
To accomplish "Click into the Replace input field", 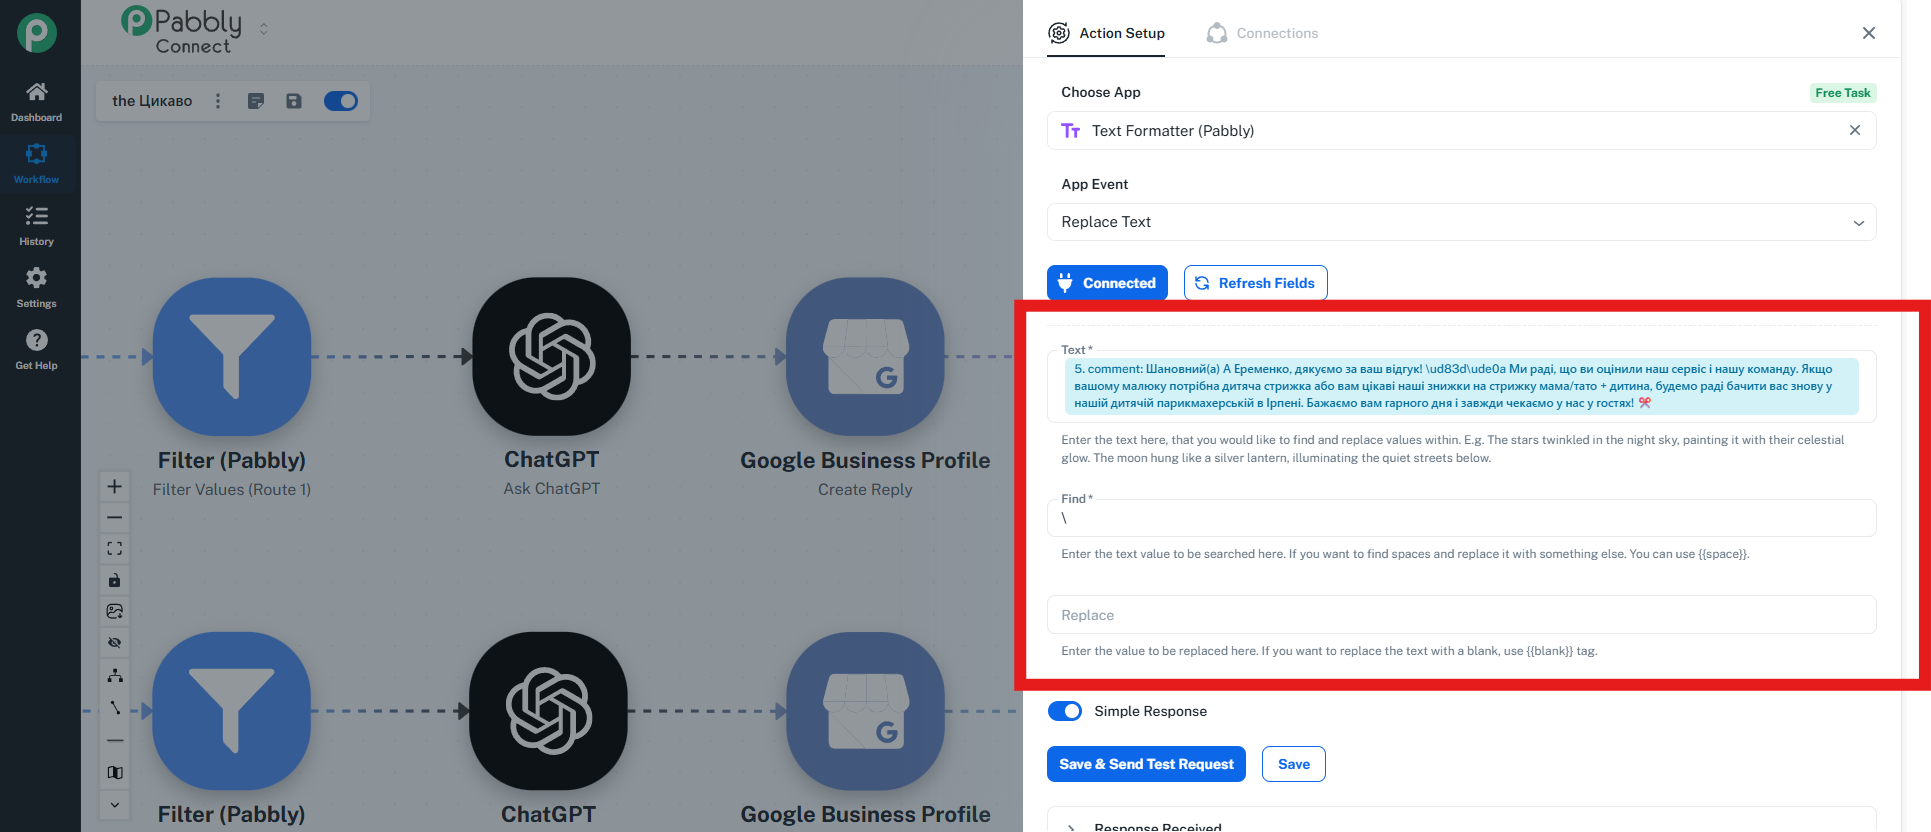I will (x=1461, y=615).
